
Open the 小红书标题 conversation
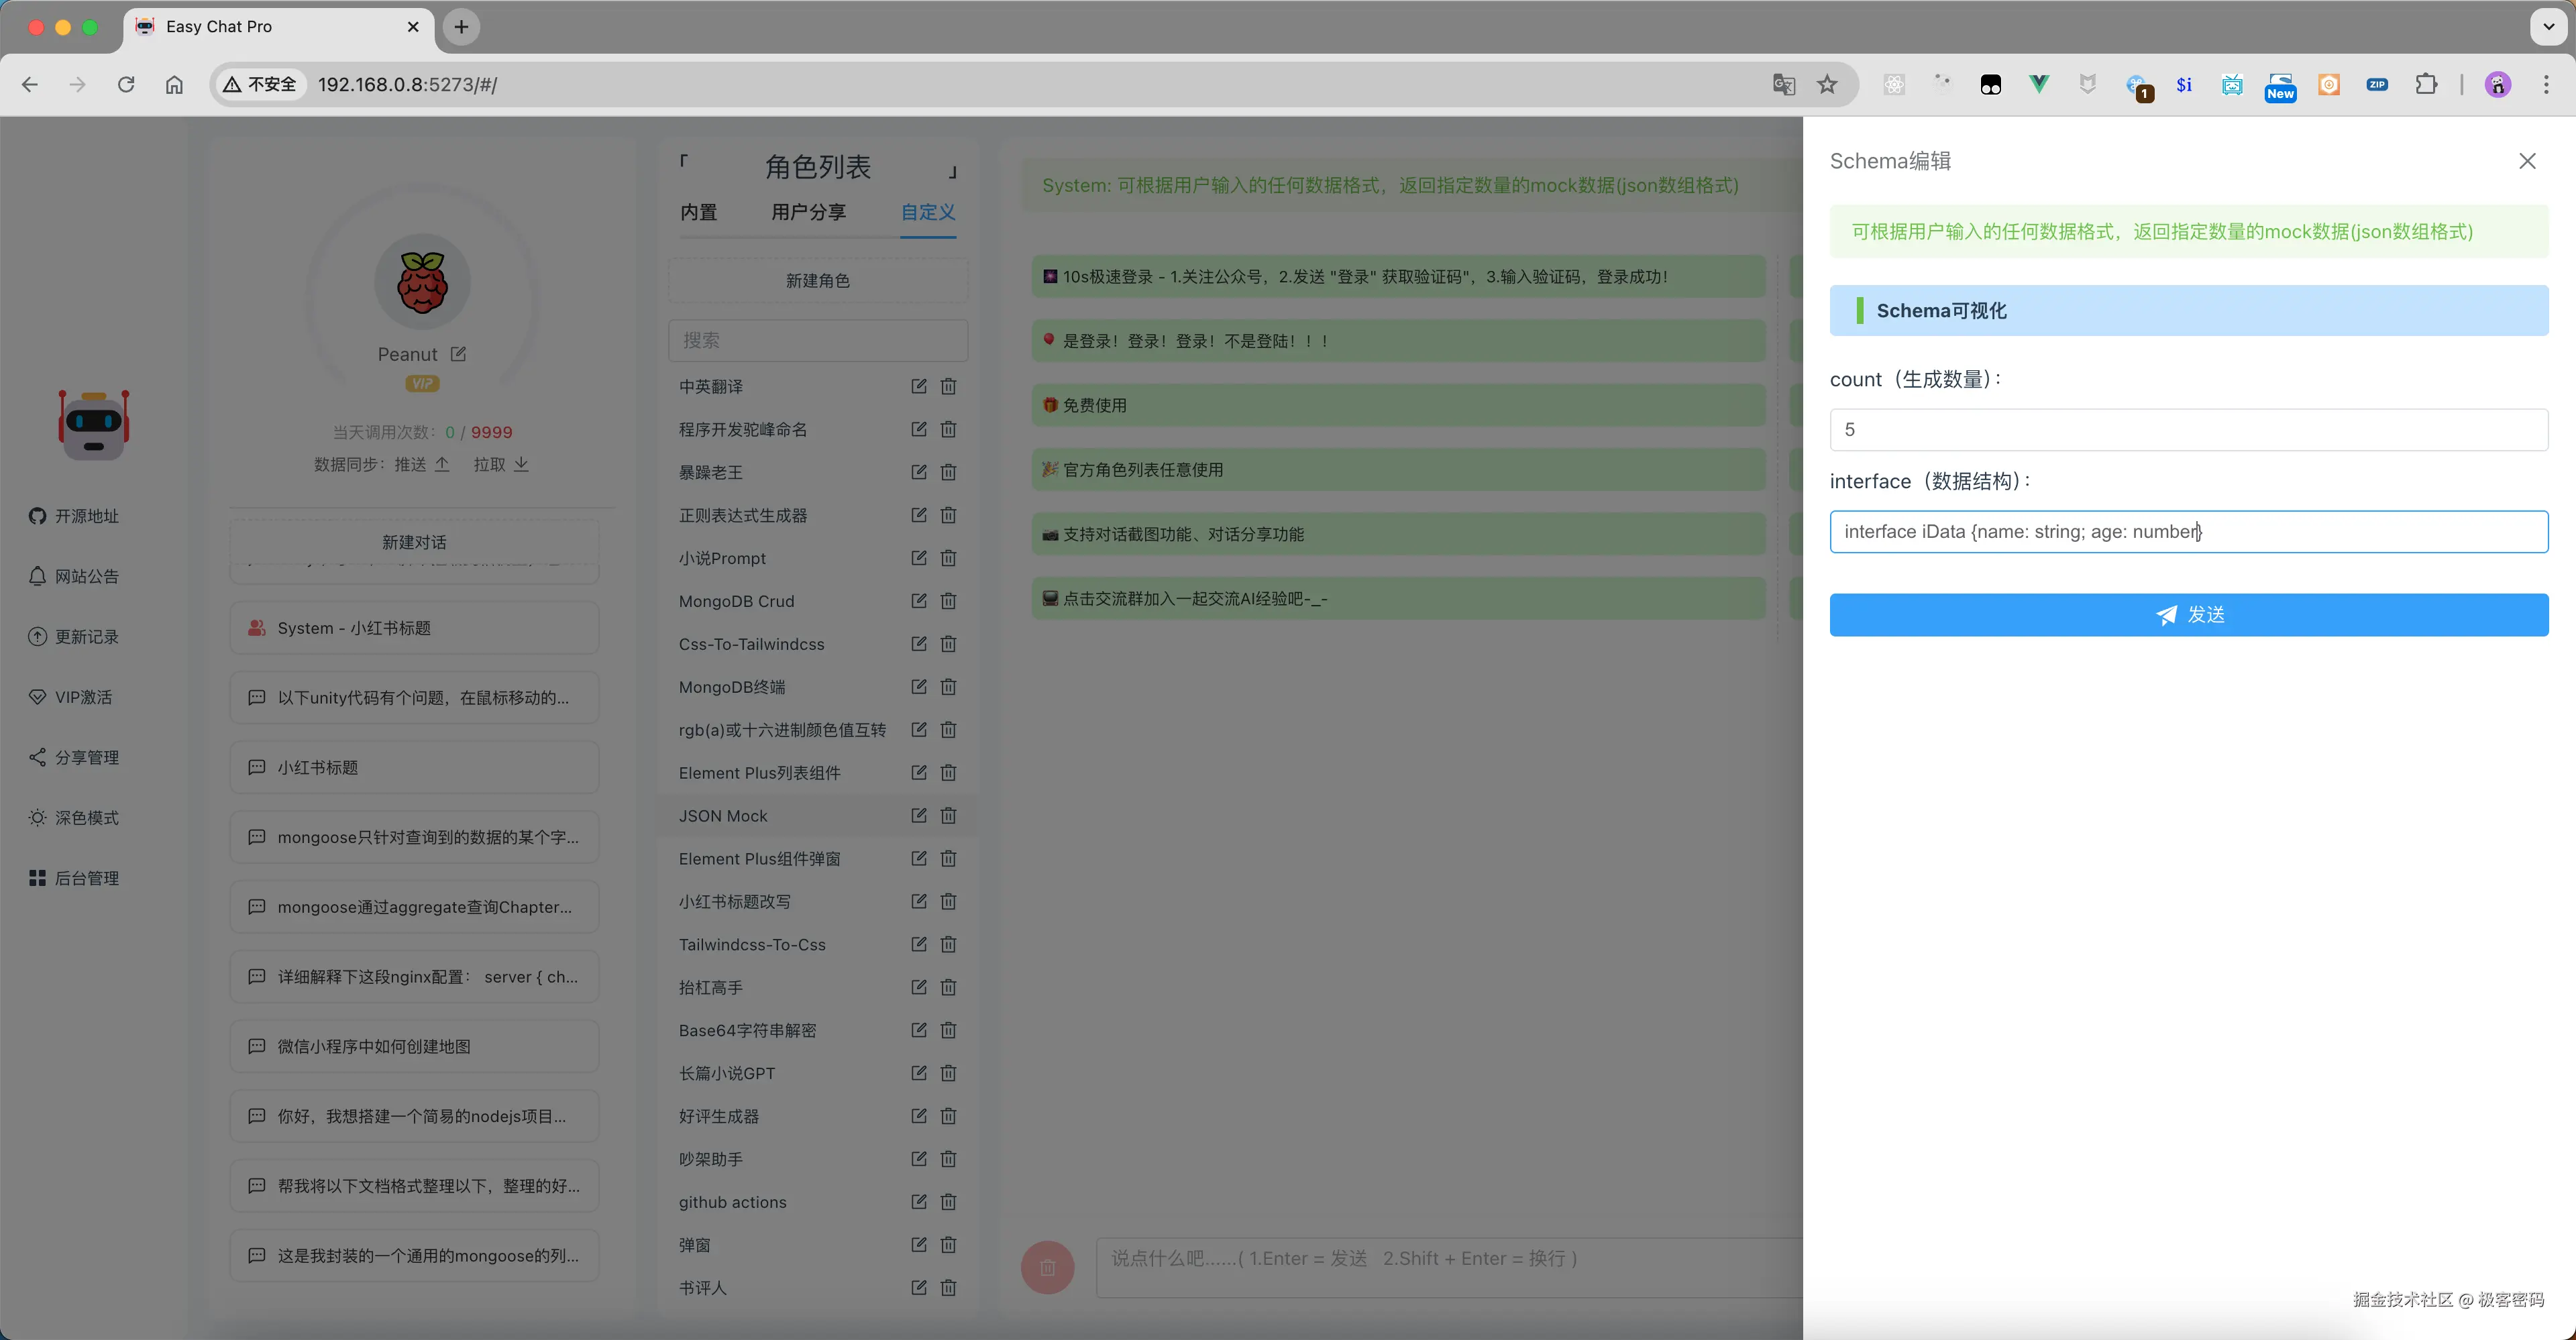click(x=414, y=767)
